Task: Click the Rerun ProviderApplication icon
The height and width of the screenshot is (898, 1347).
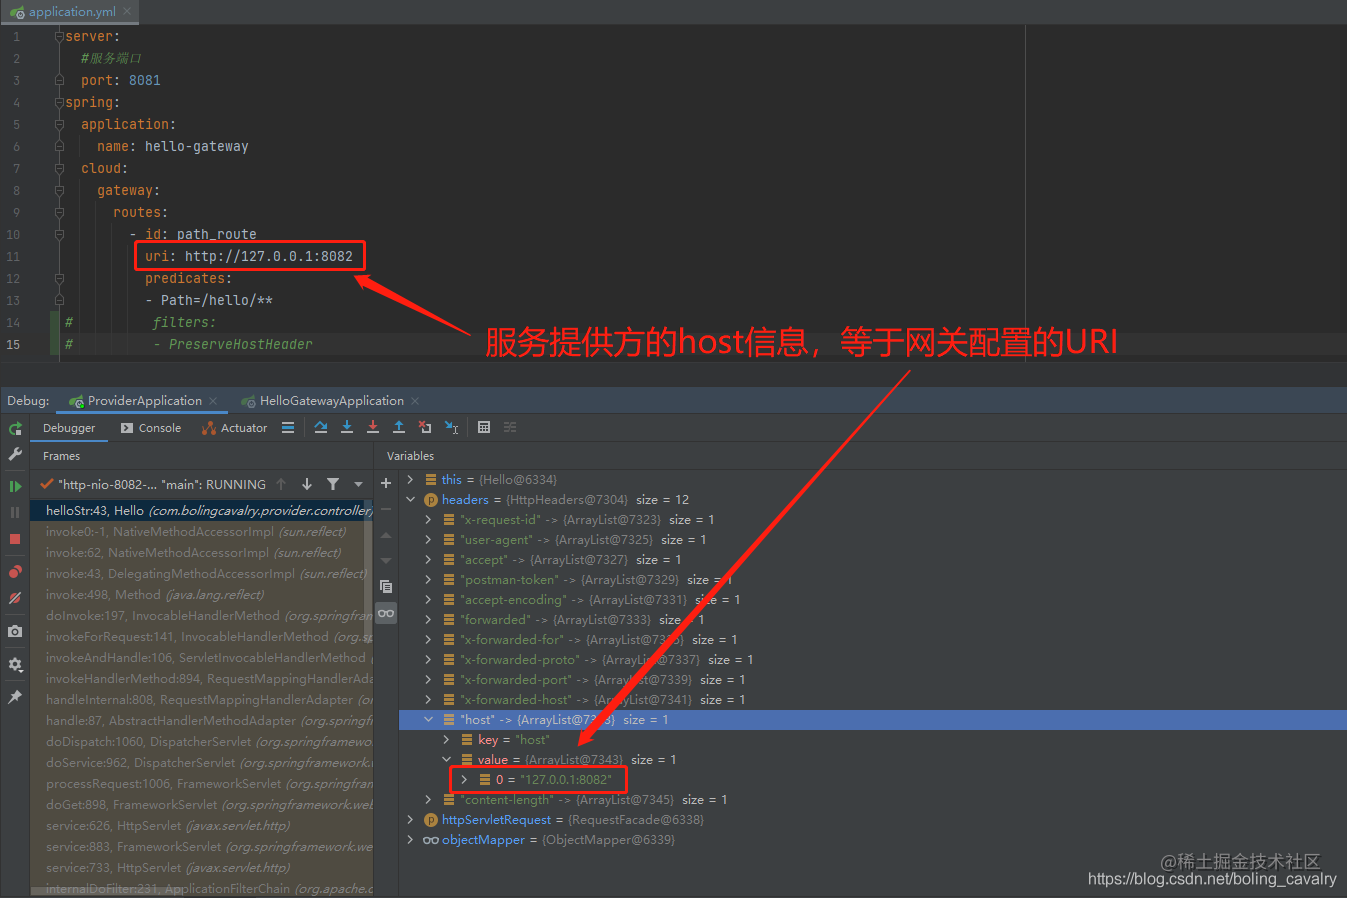Action: coord(15,429)
